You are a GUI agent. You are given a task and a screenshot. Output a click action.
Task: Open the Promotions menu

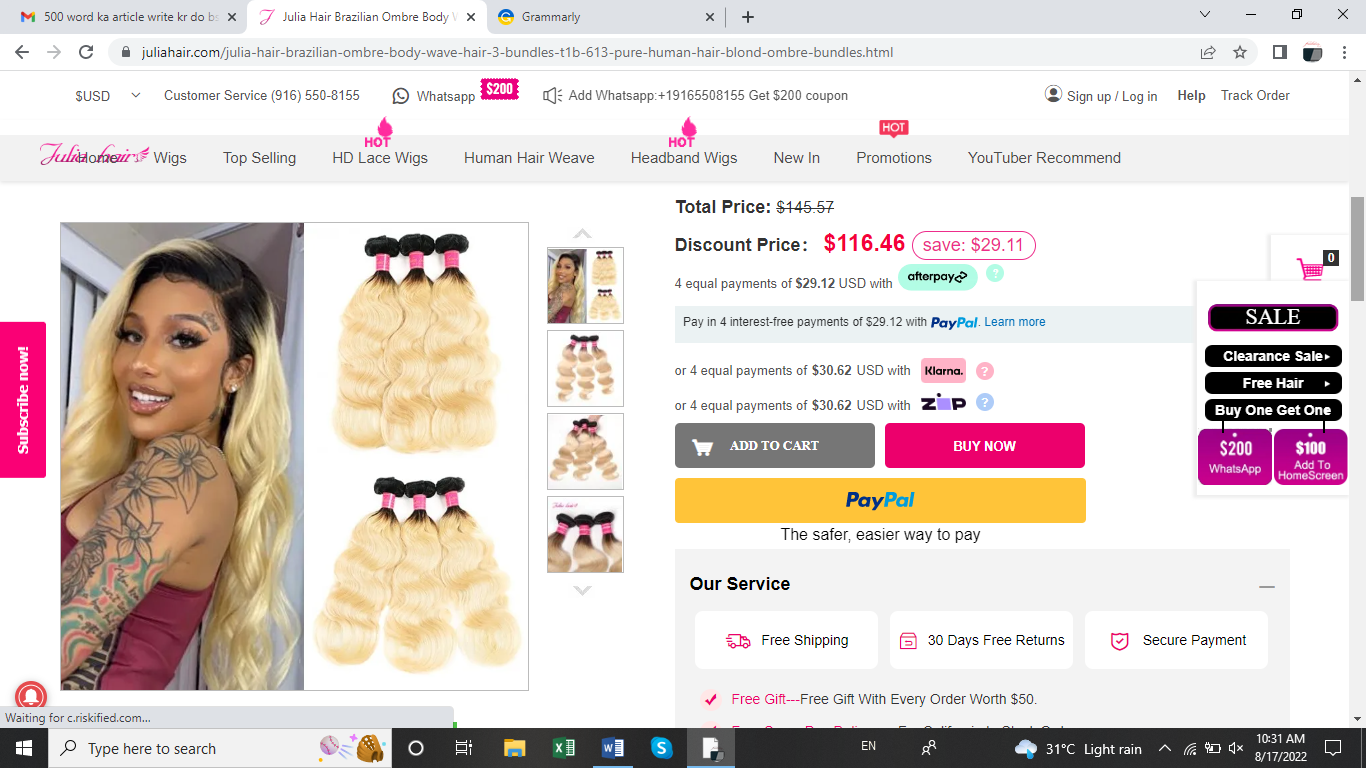pos(894,158)
